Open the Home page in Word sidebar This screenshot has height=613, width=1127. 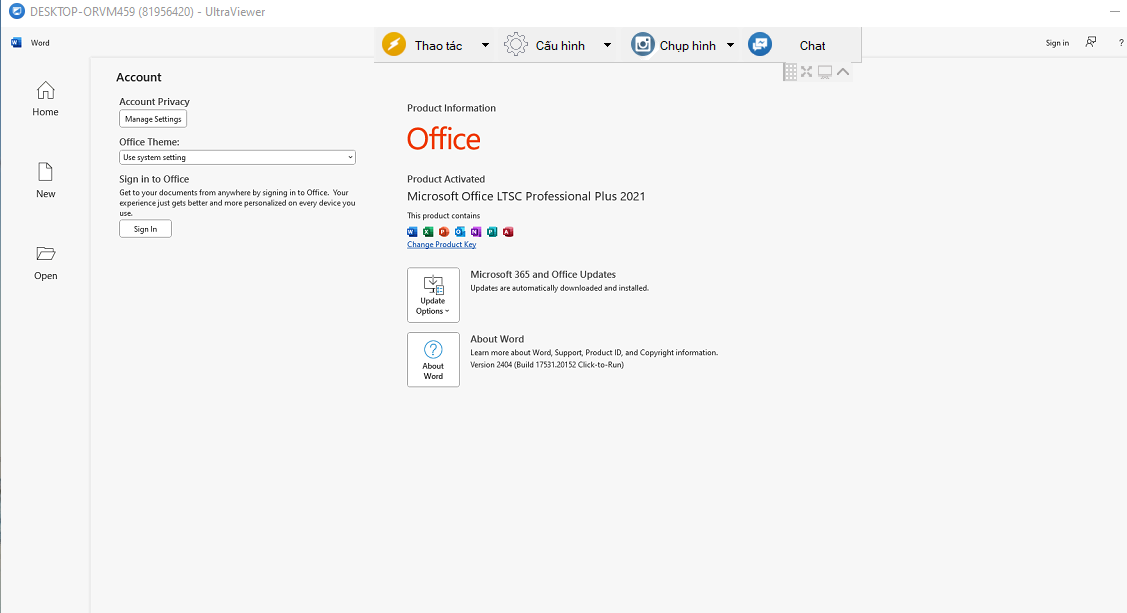pos(45,98)
